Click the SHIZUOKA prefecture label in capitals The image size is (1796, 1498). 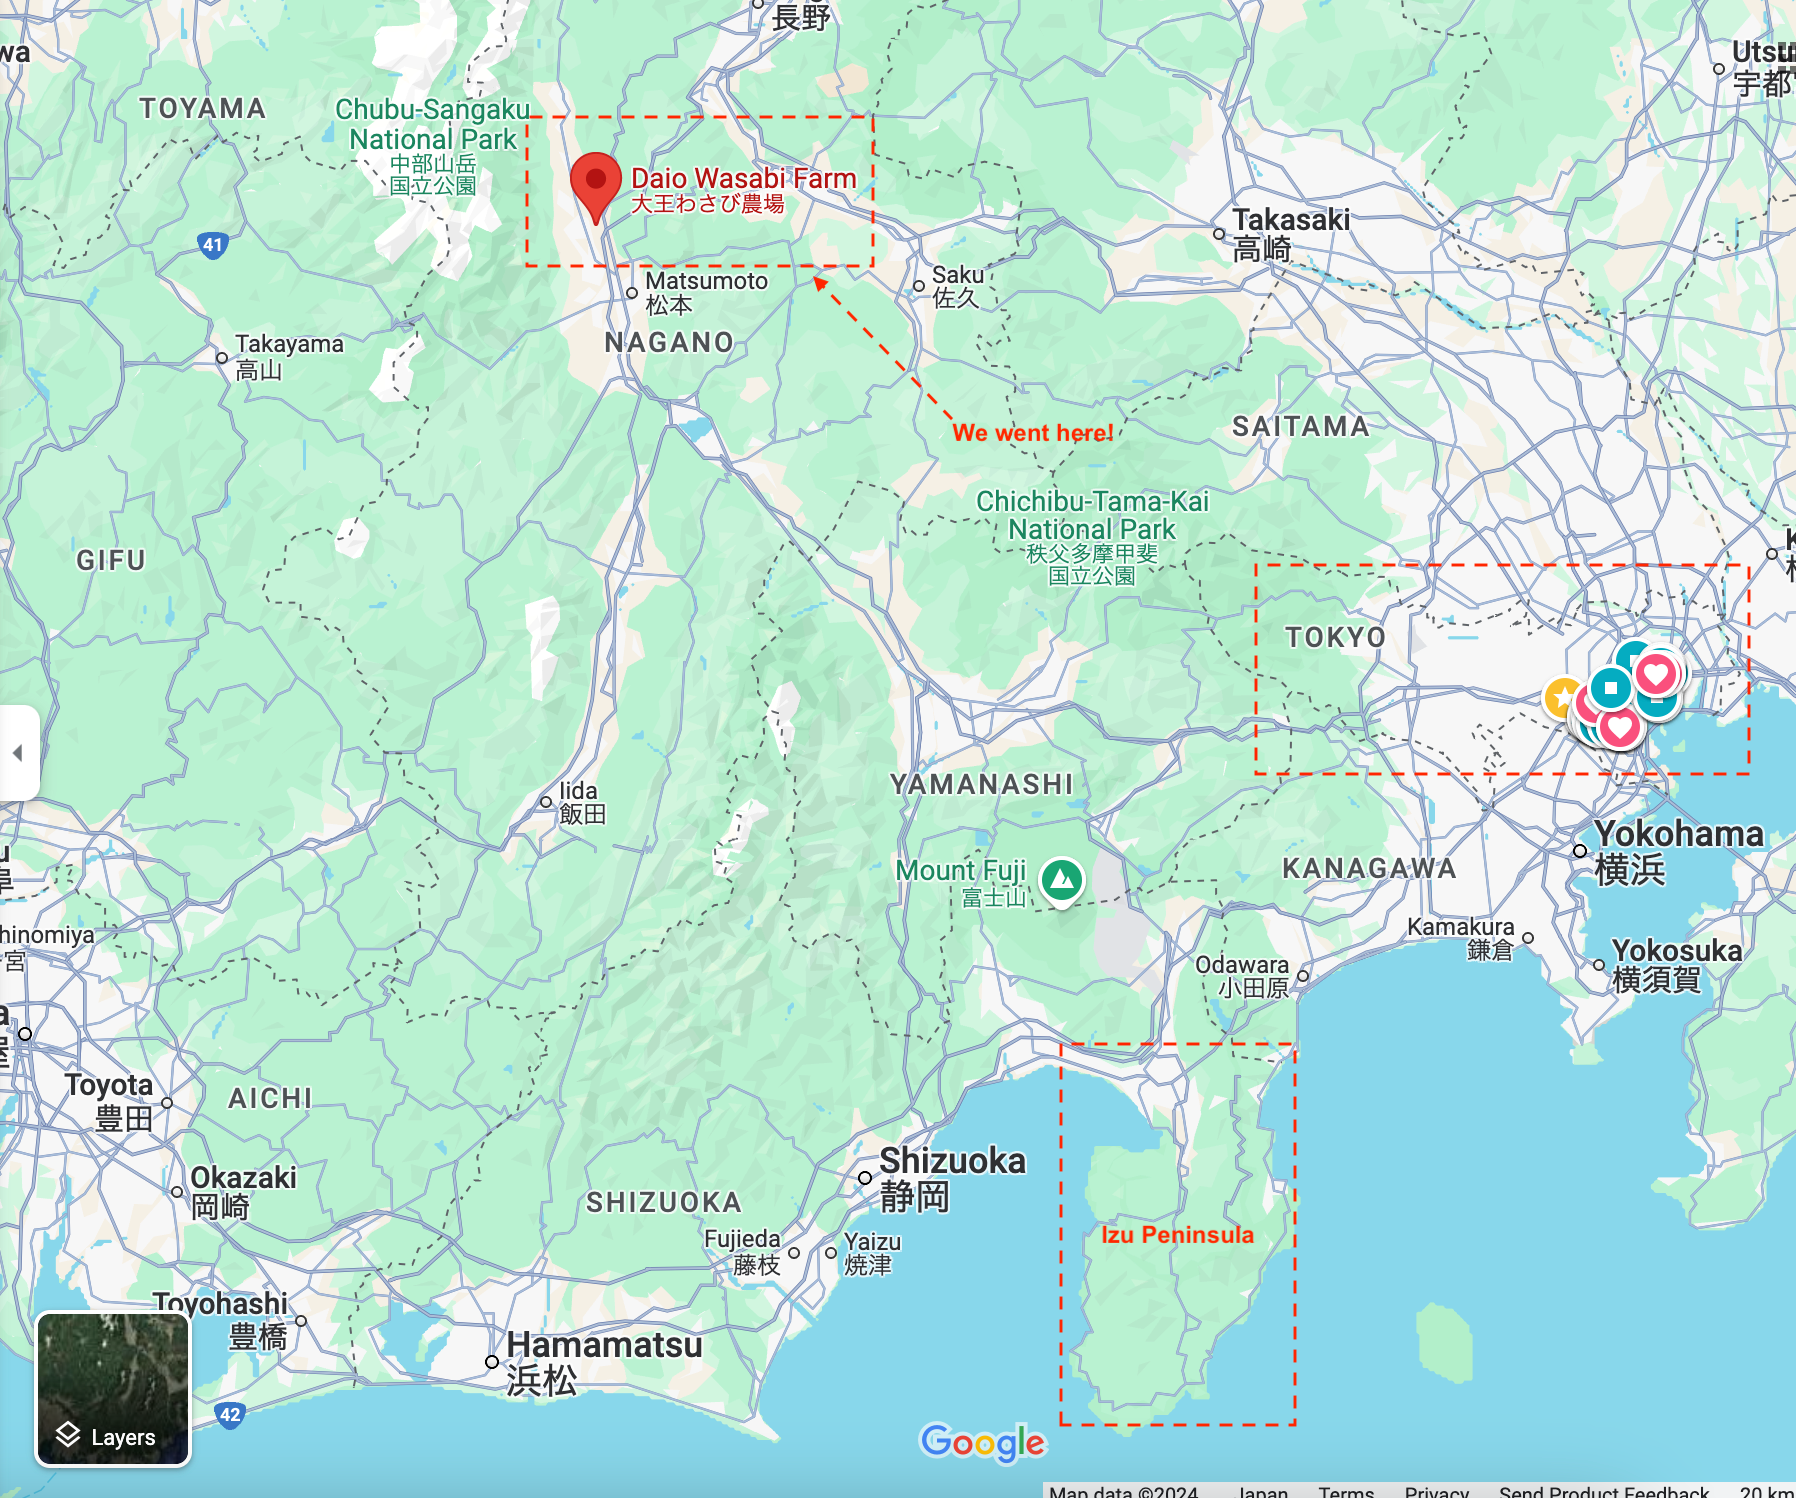point(664,1202)
